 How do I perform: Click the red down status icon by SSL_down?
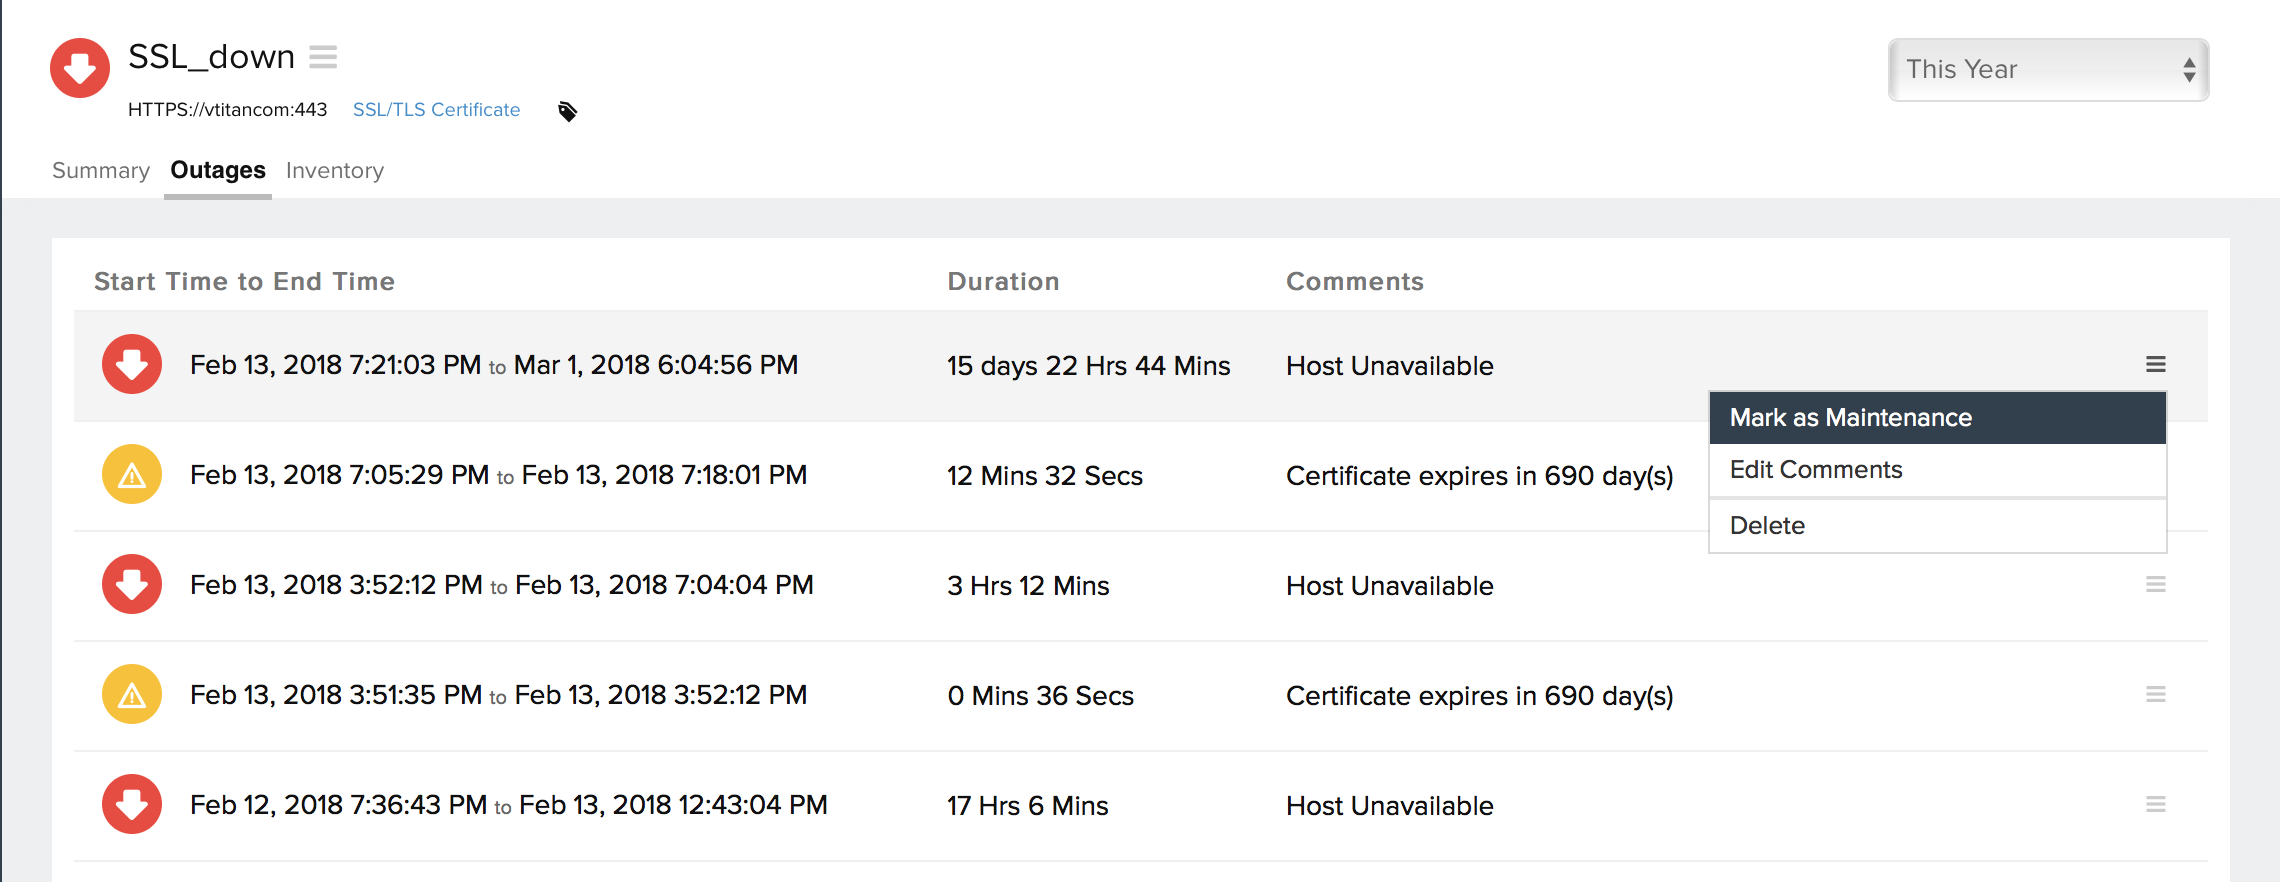pyautogui.click(x=80, y=68)
